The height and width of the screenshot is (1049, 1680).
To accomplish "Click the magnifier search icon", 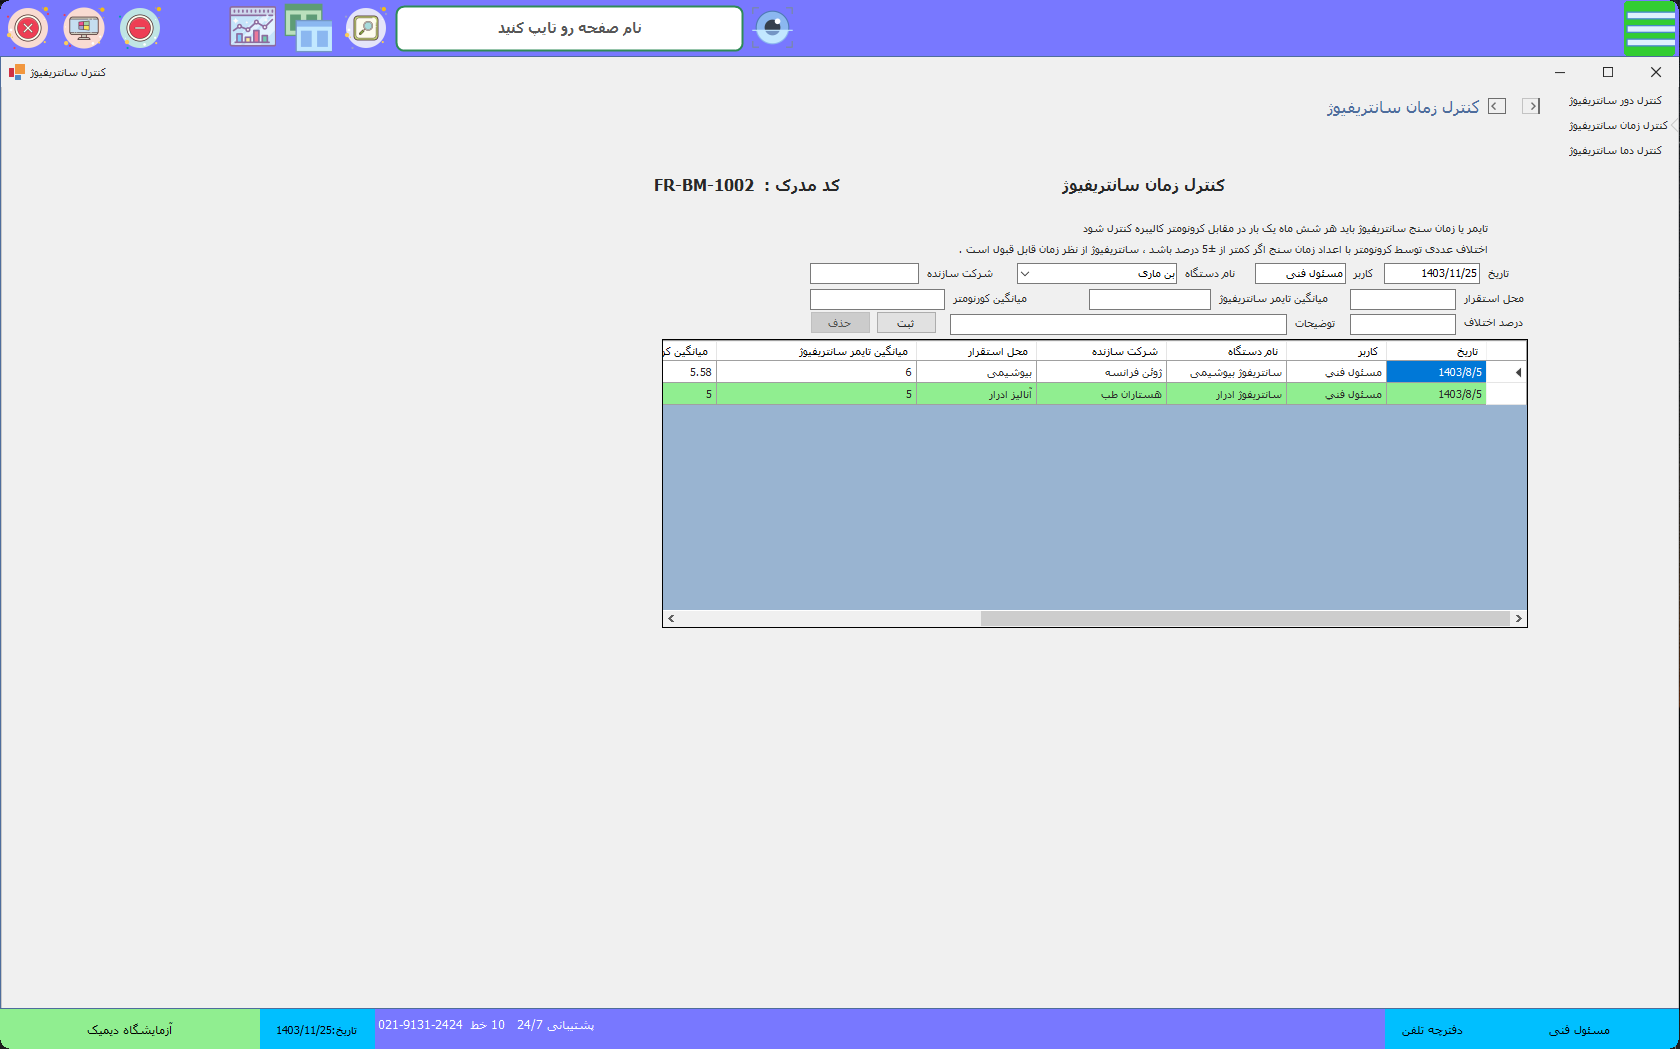I will [366, 28].
